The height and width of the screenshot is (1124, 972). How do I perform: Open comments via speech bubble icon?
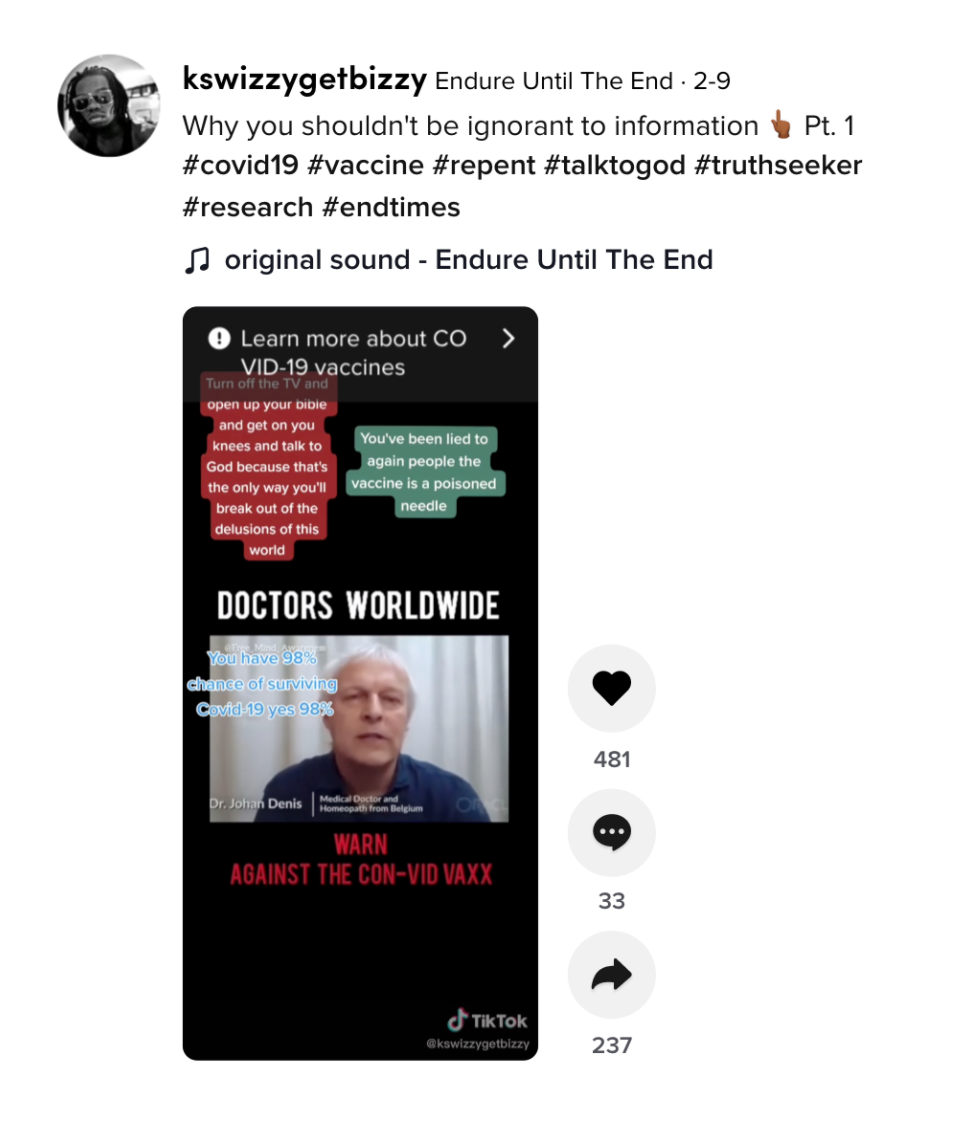[611, 832]
